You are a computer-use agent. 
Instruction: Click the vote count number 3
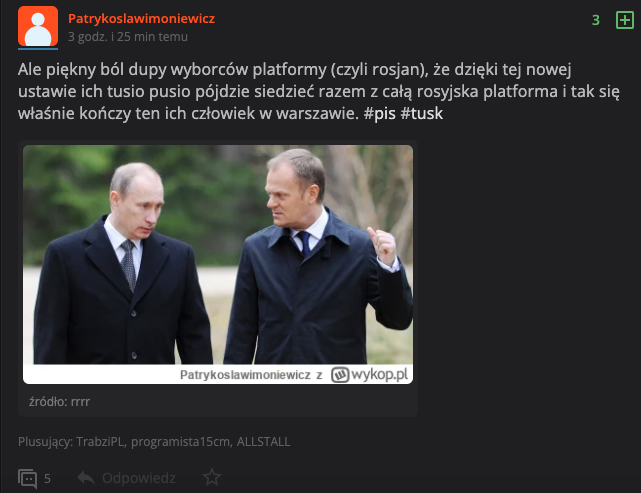click(596, 20)
